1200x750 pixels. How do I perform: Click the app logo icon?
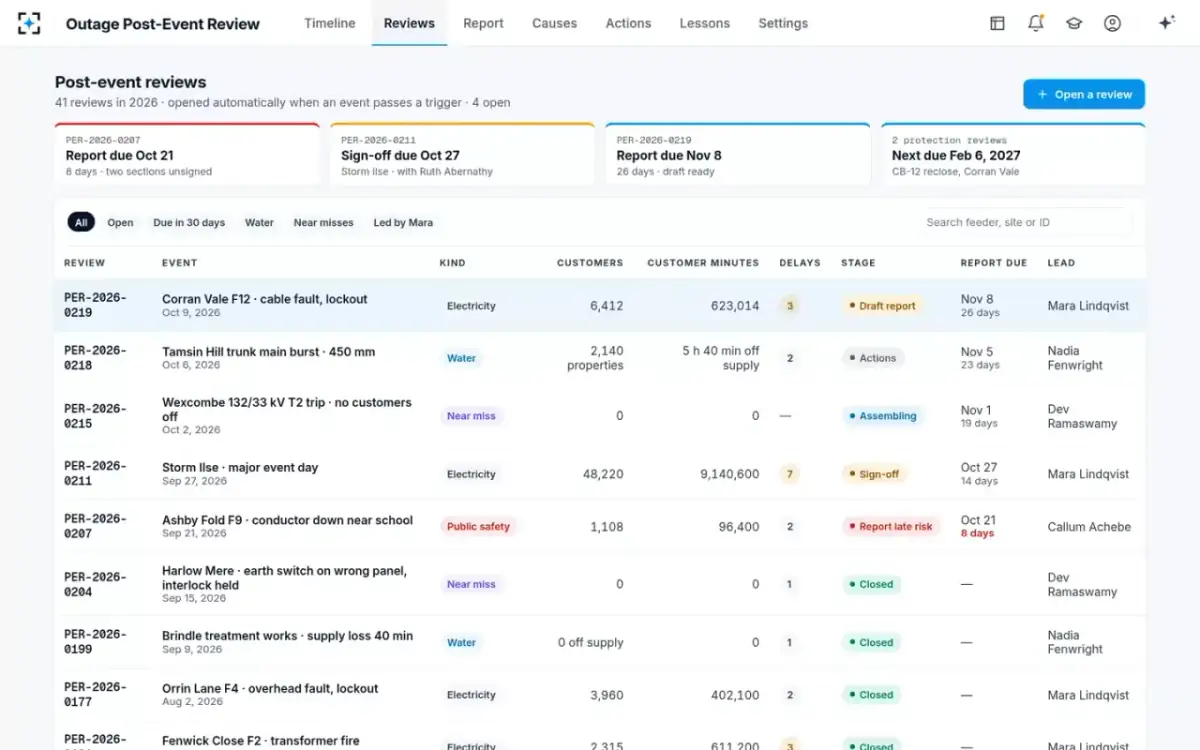(x=29, y=23)
